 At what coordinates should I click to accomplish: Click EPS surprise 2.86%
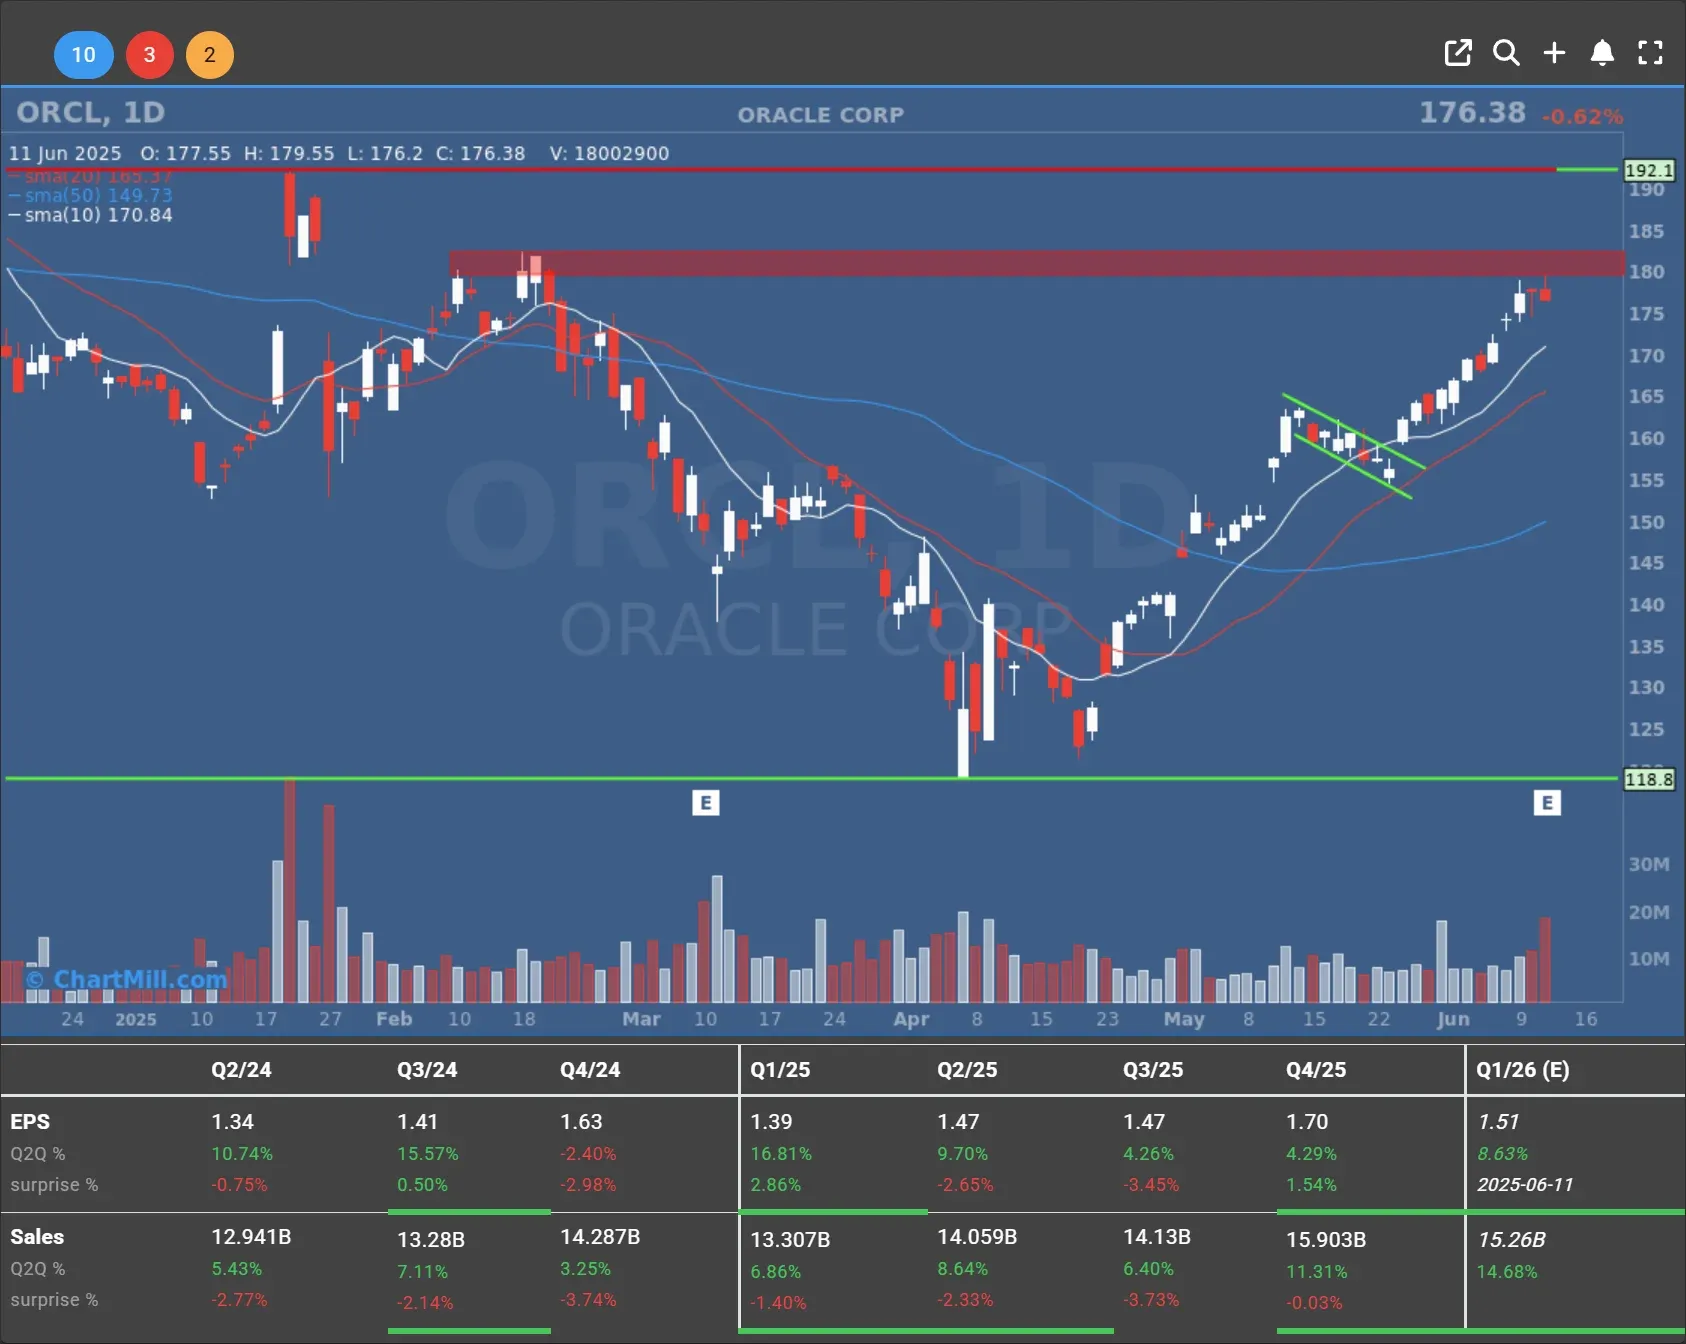click(776, 1184)
